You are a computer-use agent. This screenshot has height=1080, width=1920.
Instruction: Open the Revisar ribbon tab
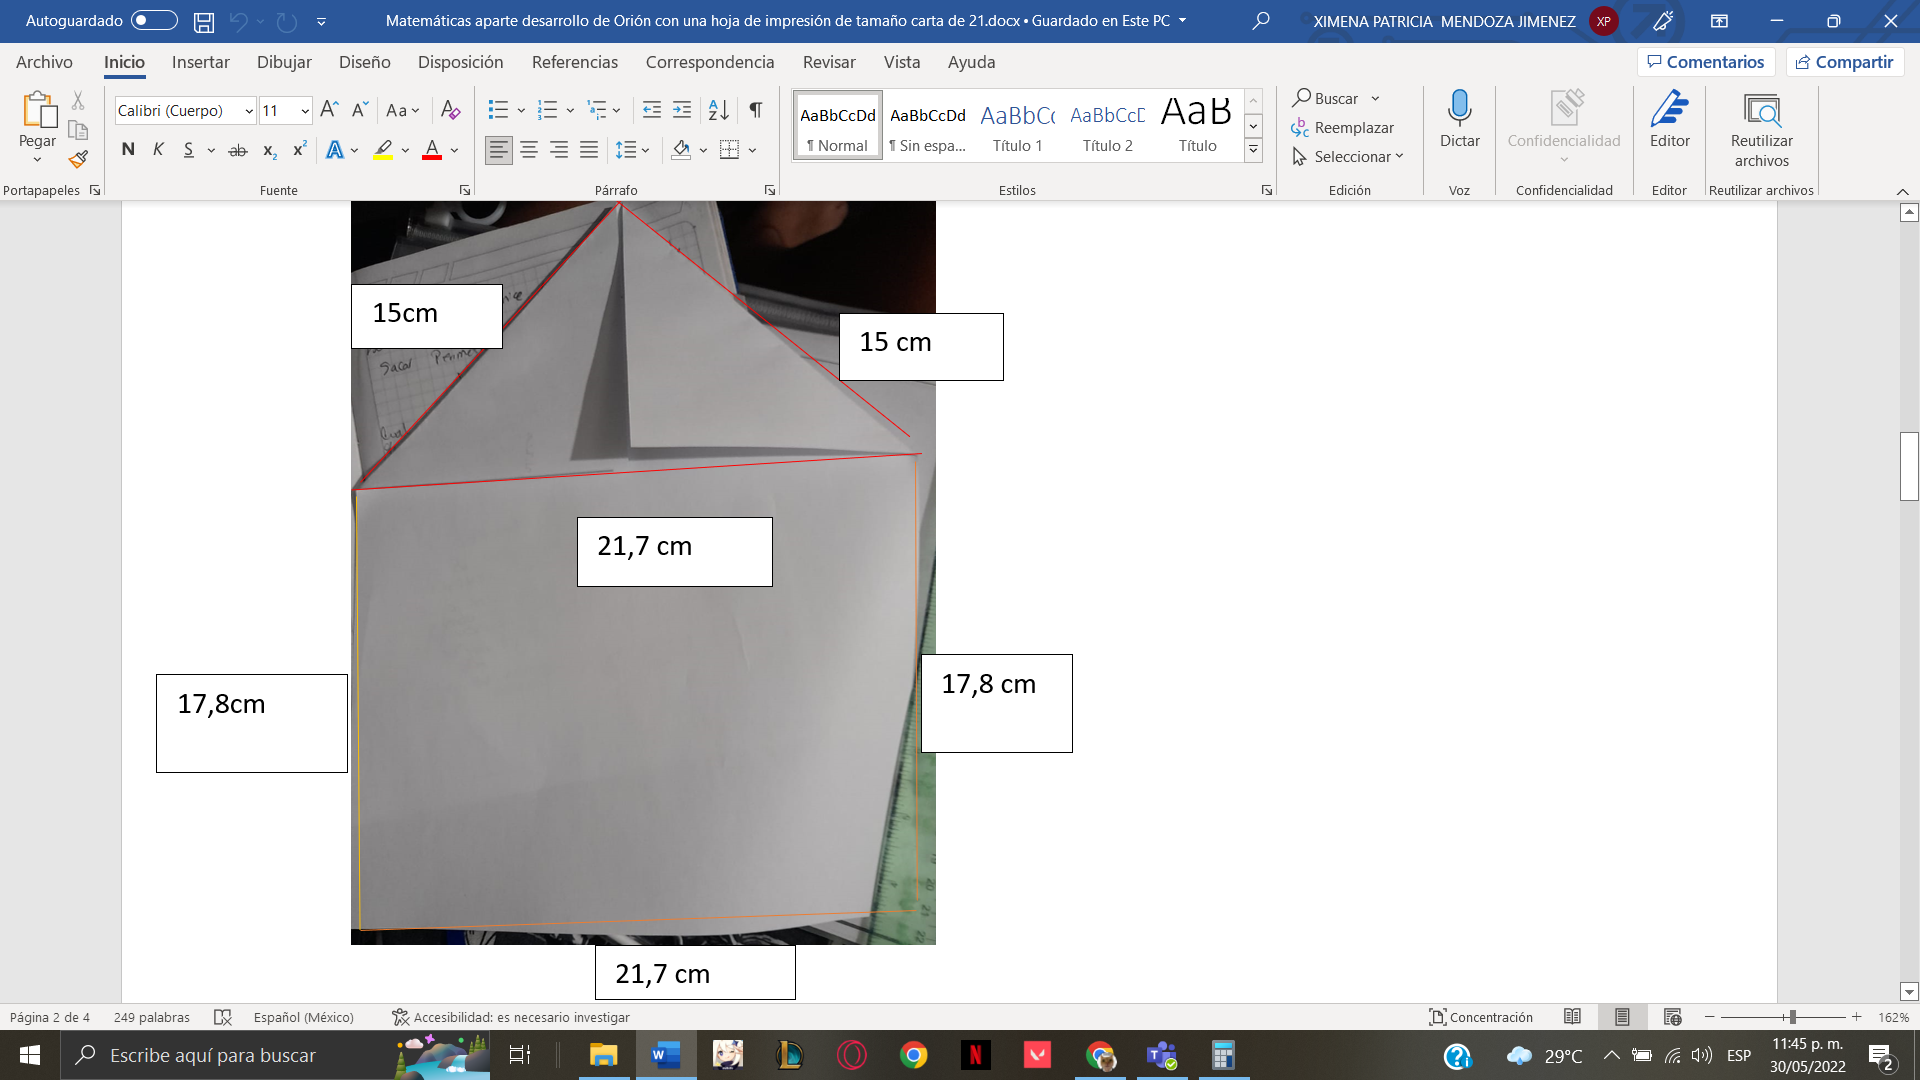point(830,62)
